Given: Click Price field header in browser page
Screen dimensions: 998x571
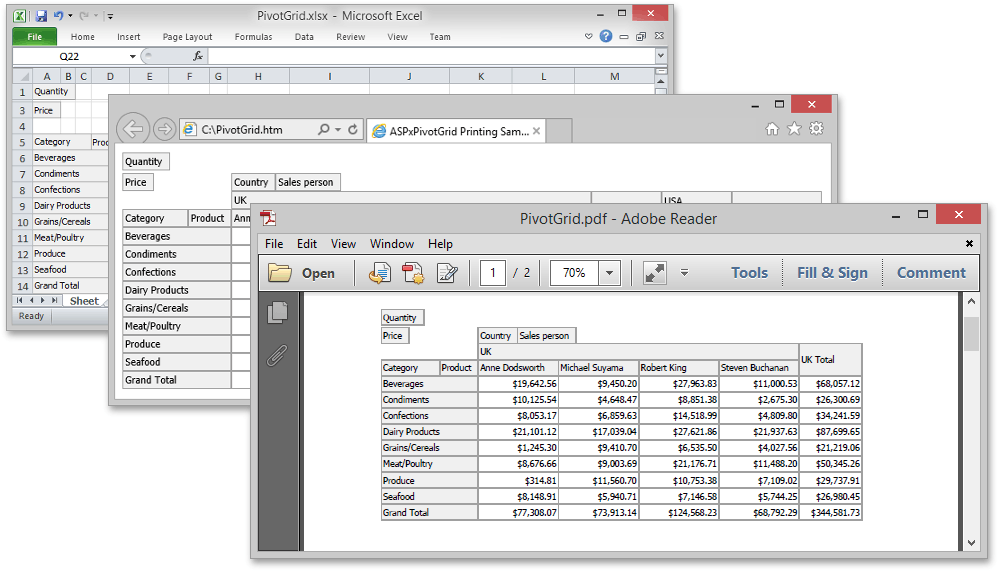Looking at the screenshot, I should [137, 182].
